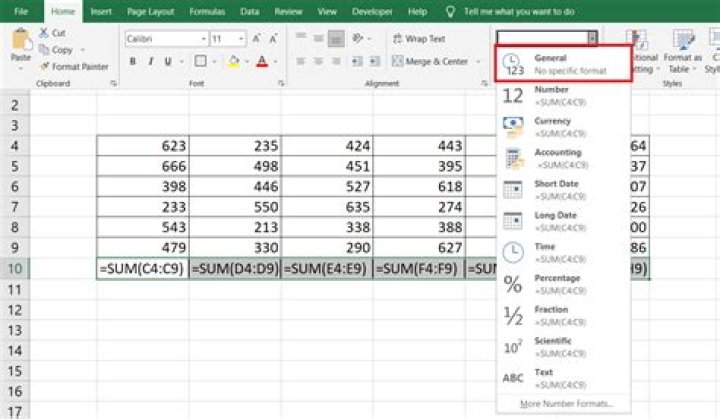The height and width of the screenshot is (419, 720).
Task: Open Clipboard group dialog launcher
Action: click(x=113, y=83)
